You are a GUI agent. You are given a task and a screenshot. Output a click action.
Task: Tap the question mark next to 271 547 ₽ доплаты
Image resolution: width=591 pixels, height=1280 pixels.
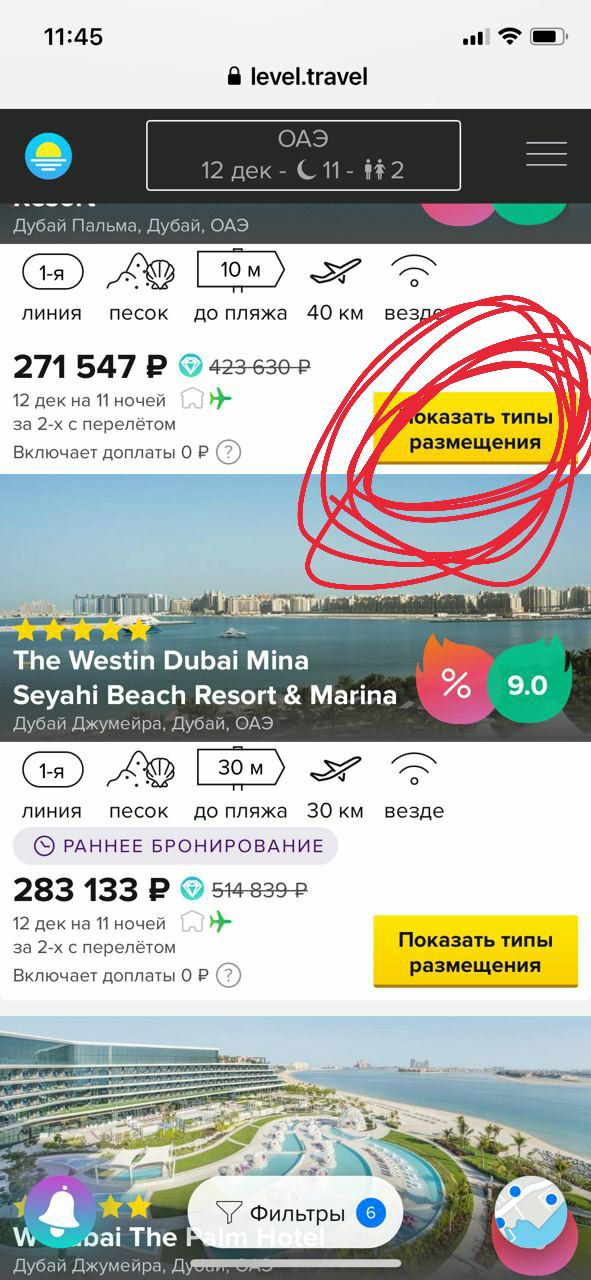(x=229, y=452)
